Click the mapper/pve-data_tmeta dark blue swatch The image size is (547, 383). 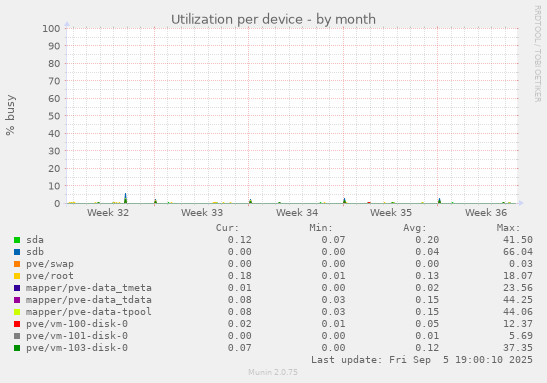pos(17,288)
